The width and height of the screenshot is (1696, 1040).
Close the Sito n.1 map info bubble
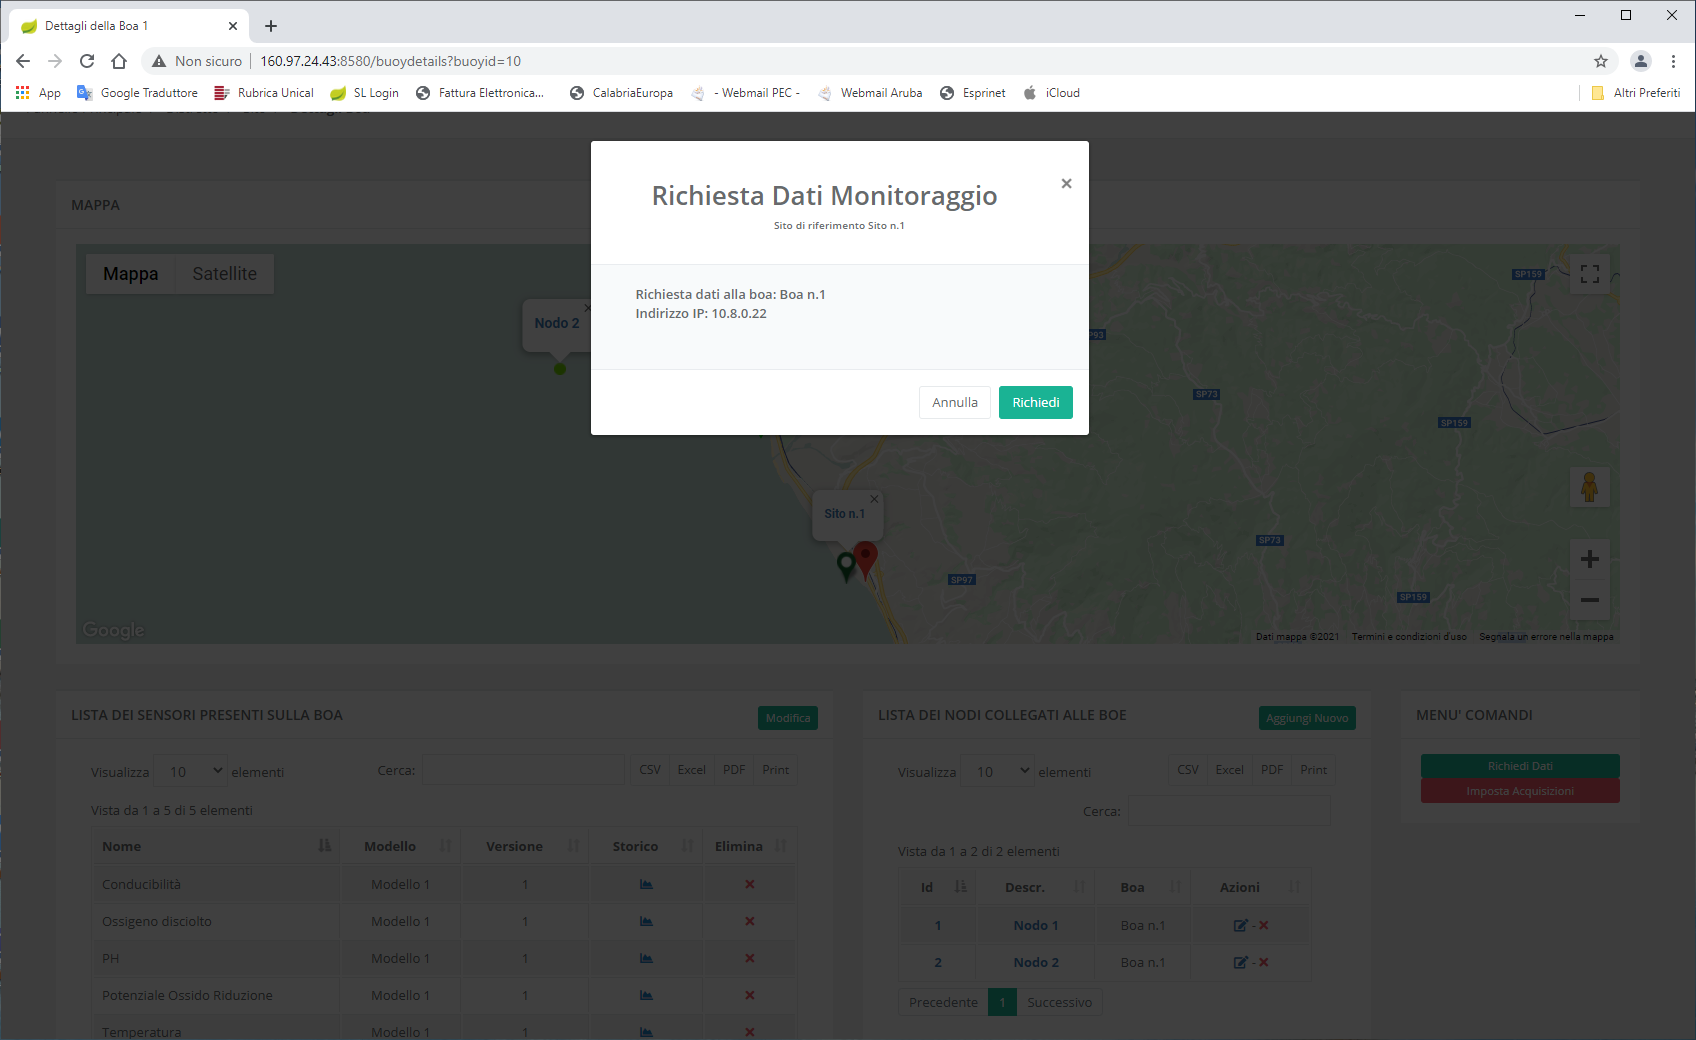coord(874,499)
